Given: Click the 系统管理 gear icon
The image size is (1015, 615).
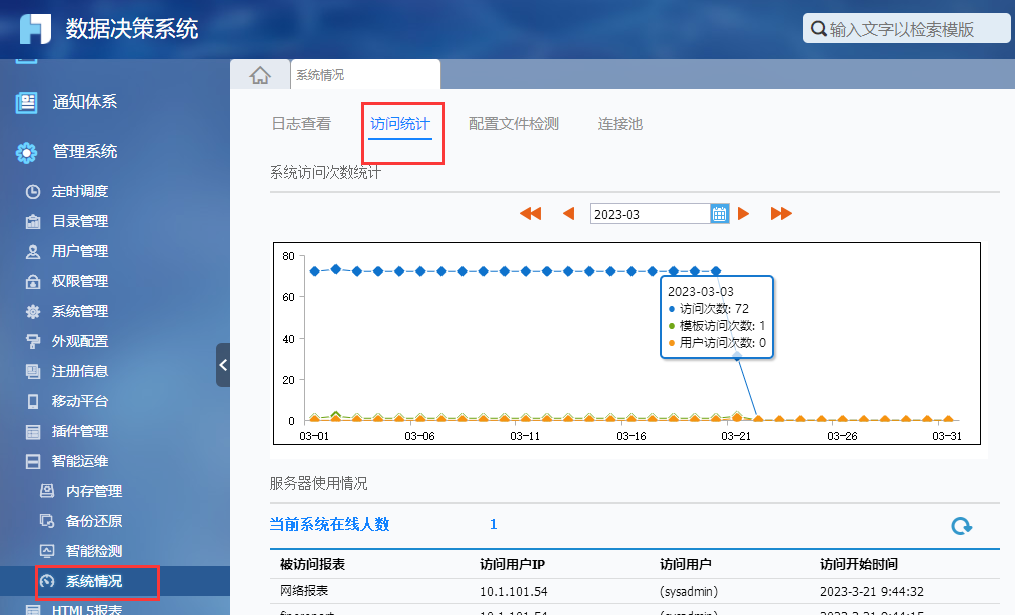Looking at the screenshot, I should tap(33, 311).
